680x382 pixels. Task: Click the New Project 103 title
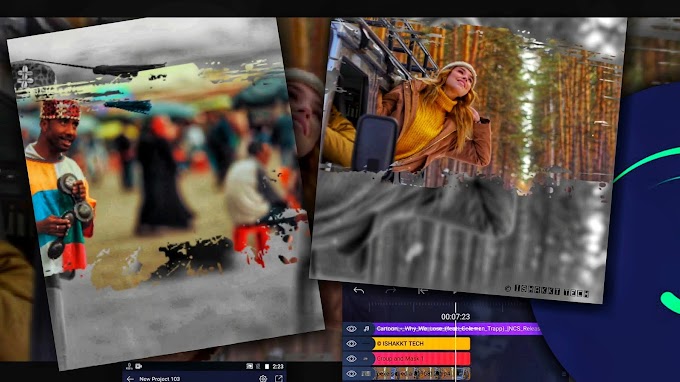(x=159, y=379)
